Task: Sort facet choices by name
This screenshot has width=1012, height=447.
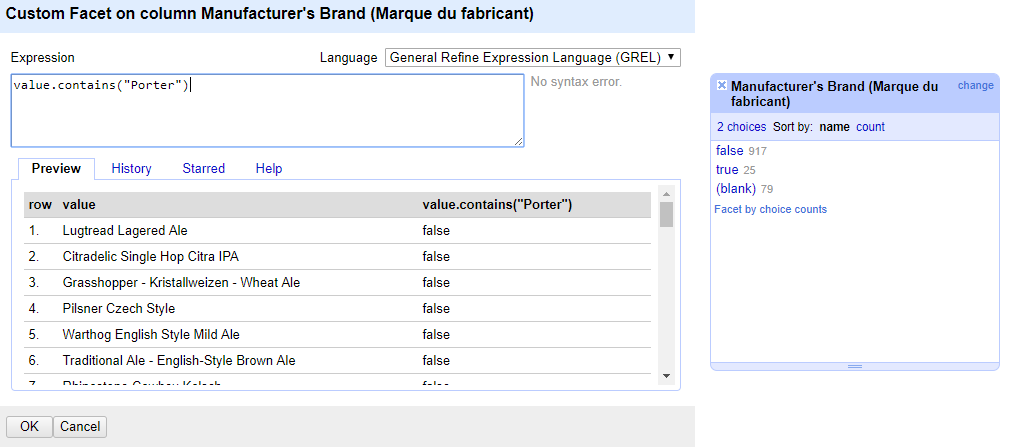Action: tap(834, 127)
